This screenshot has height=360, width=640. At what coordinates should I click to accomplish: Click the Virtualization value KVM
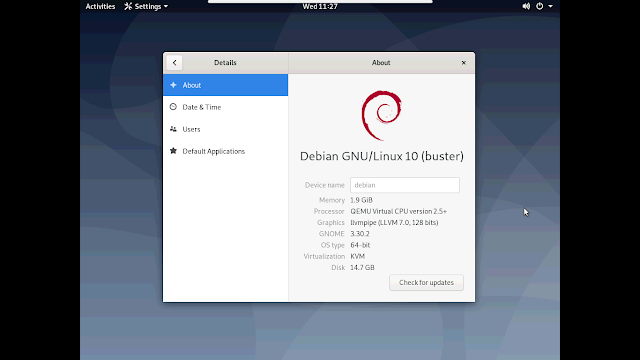(358, 256)
